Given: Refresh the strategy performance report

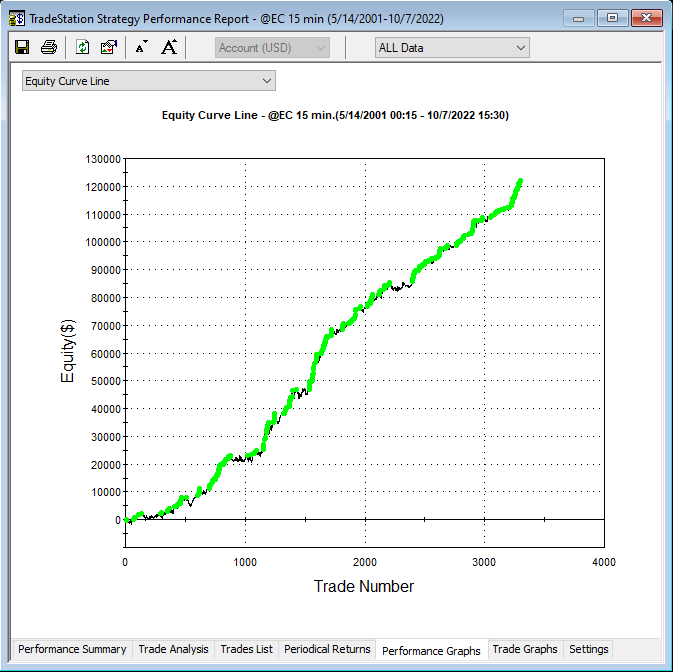Looking at the screenshot, I should [x=83, y=47].
